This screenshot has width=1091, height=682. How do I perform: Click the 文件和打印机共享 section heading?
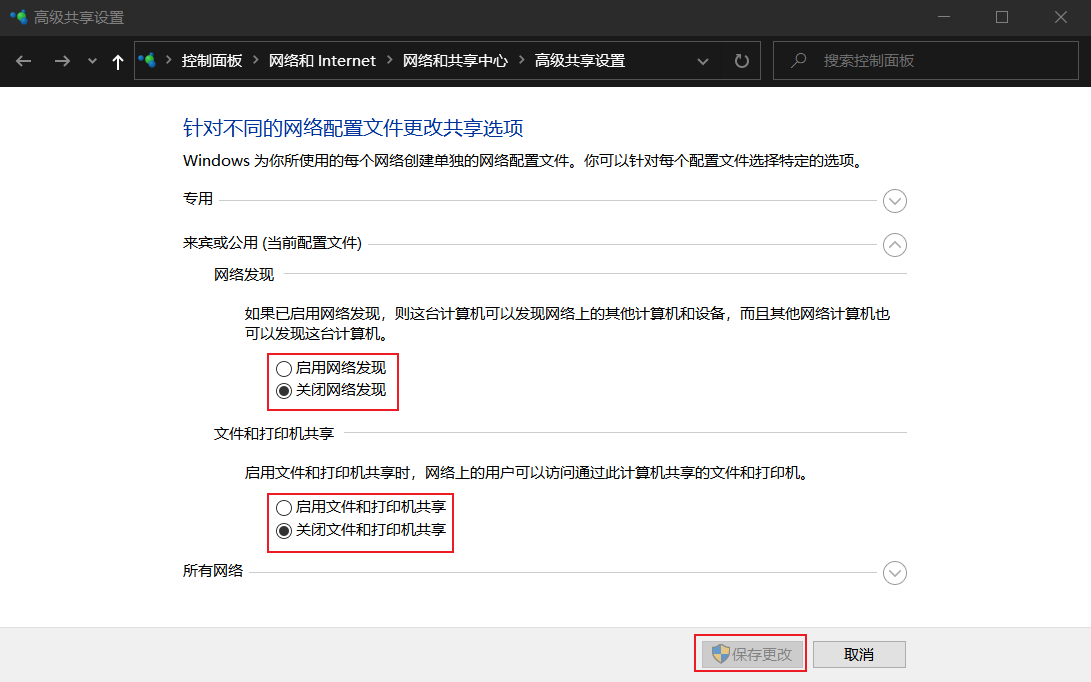pos(273,434)
